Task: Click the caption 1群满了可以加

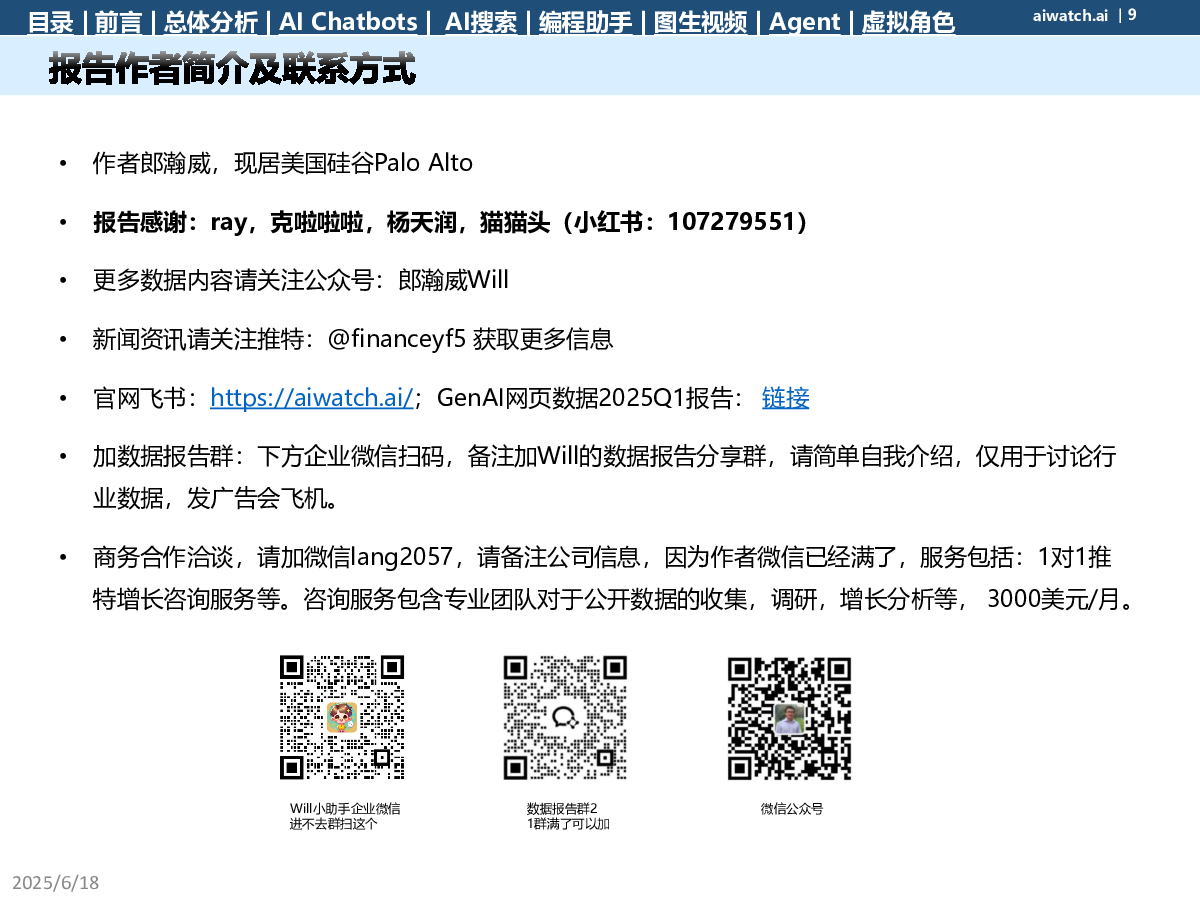Action: click(x=568, y=825)
